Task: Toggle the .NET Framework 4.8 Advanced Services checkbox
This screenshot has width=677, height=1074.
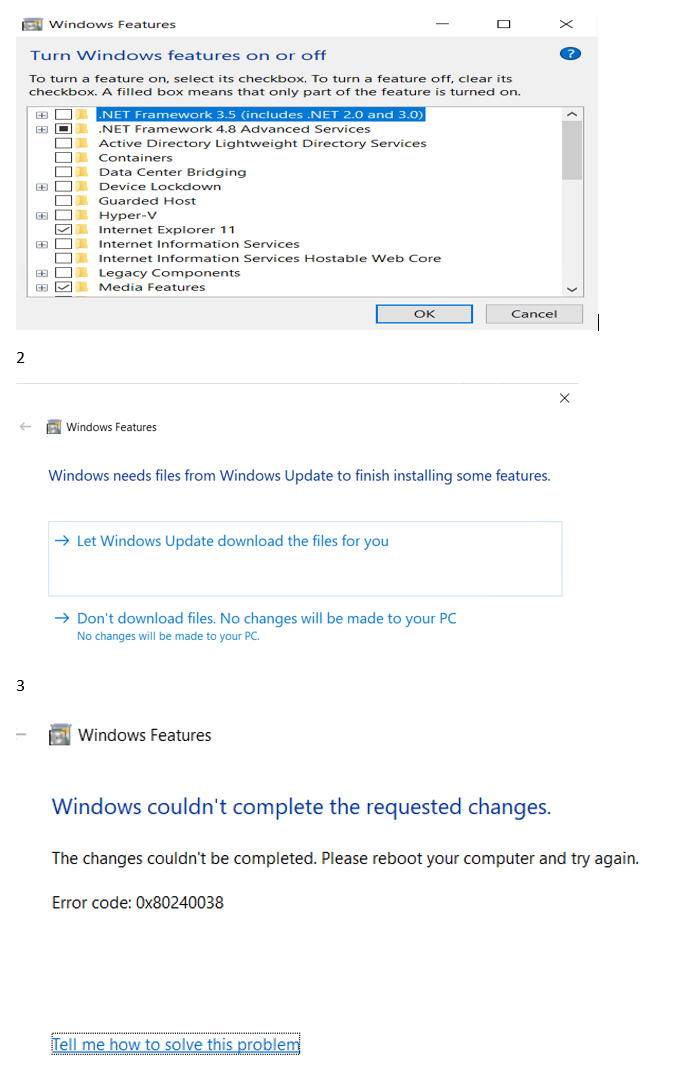Action: (64, 129)
